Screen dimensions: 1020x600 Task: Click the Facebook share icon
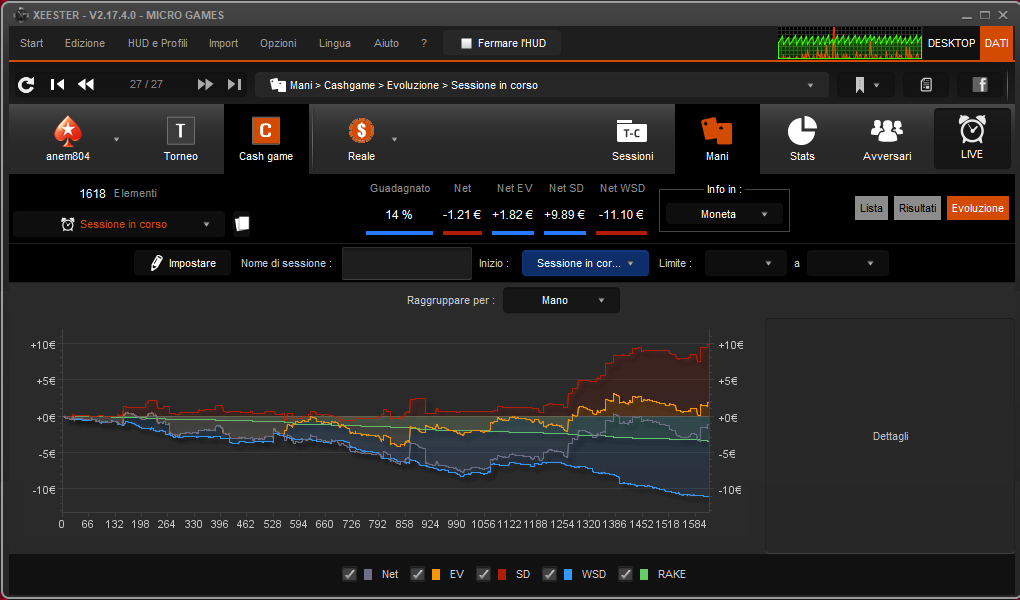tap(980, 85)
